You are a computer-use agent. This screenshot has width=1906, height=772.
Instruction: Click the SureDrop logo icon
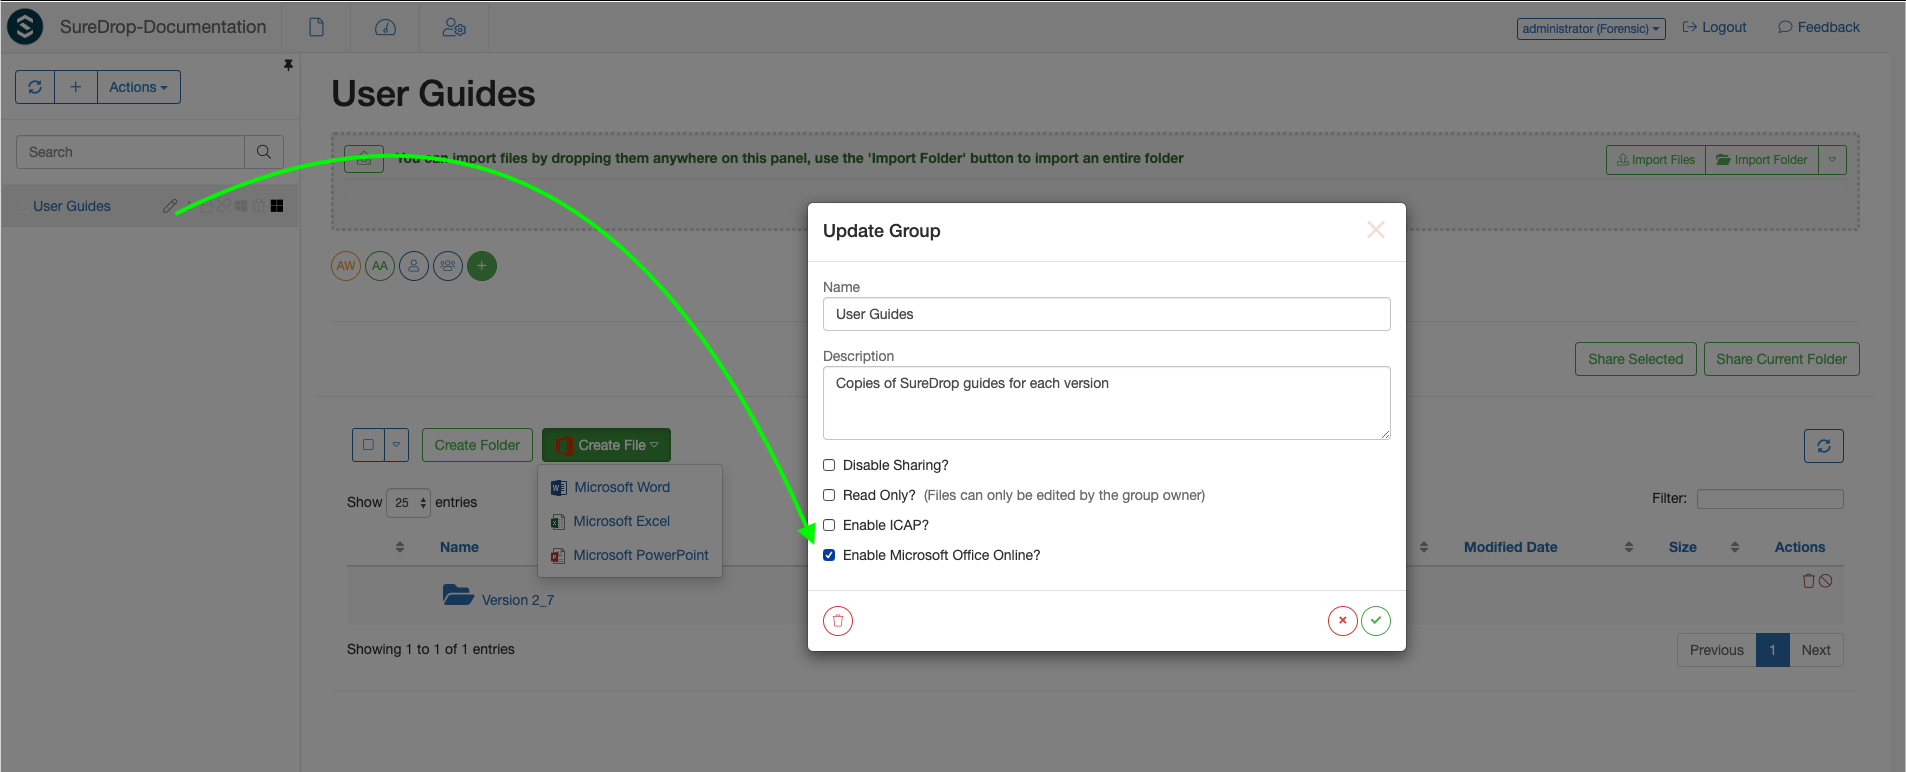click(25, 26)
